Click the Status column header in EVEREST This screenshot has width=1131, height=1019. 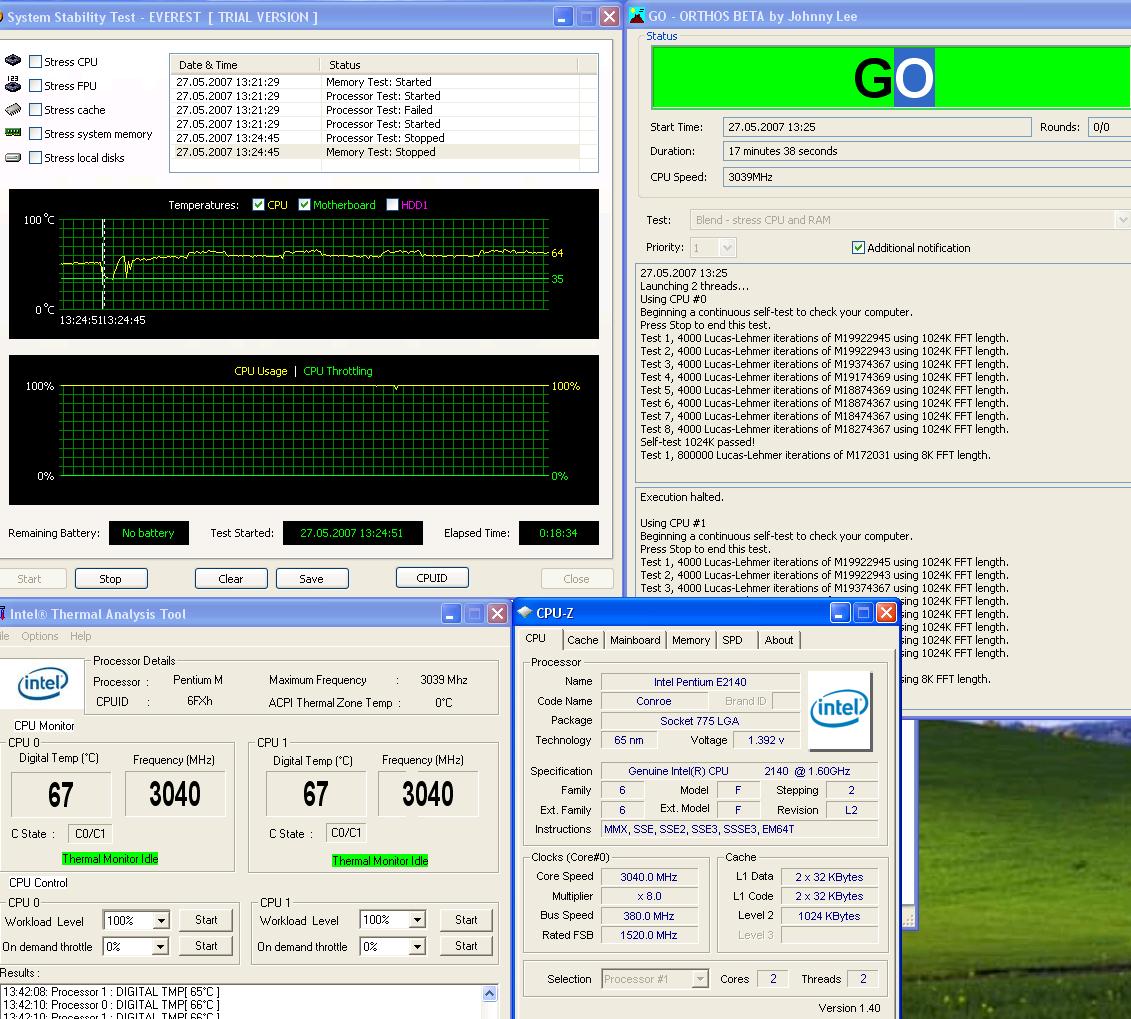point(449,64)
